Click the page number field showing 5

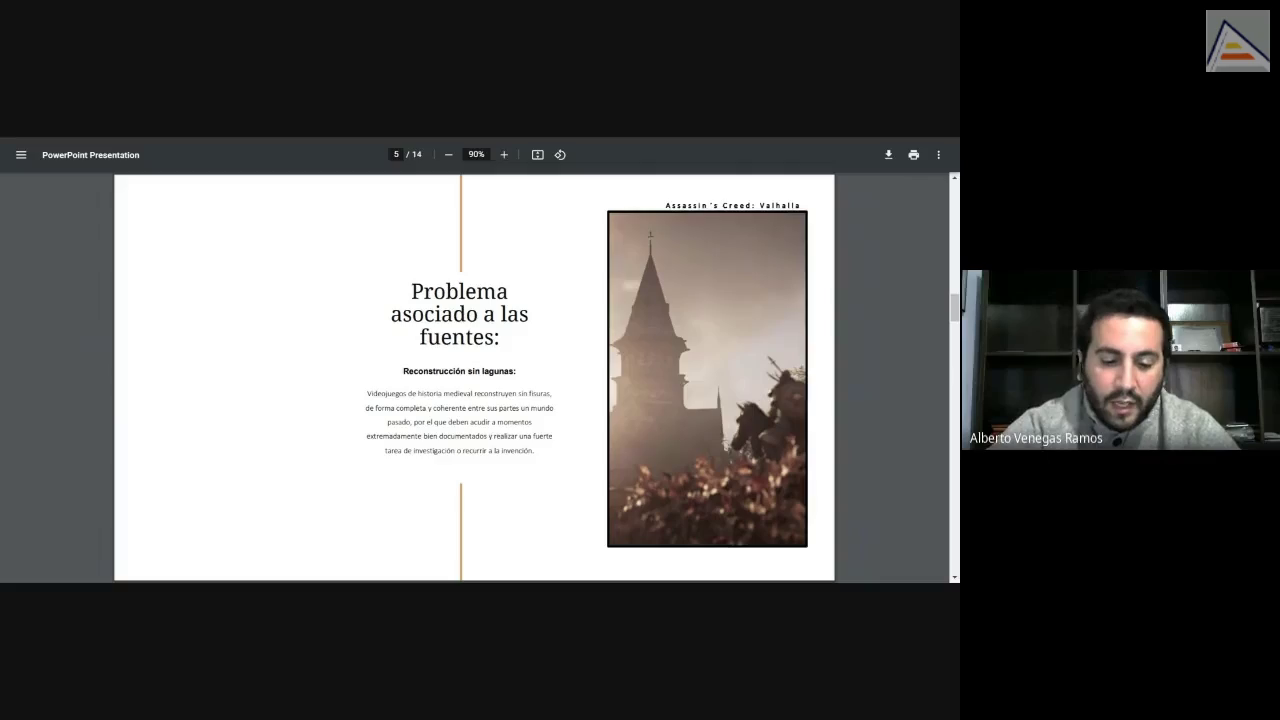coord(396,155)
